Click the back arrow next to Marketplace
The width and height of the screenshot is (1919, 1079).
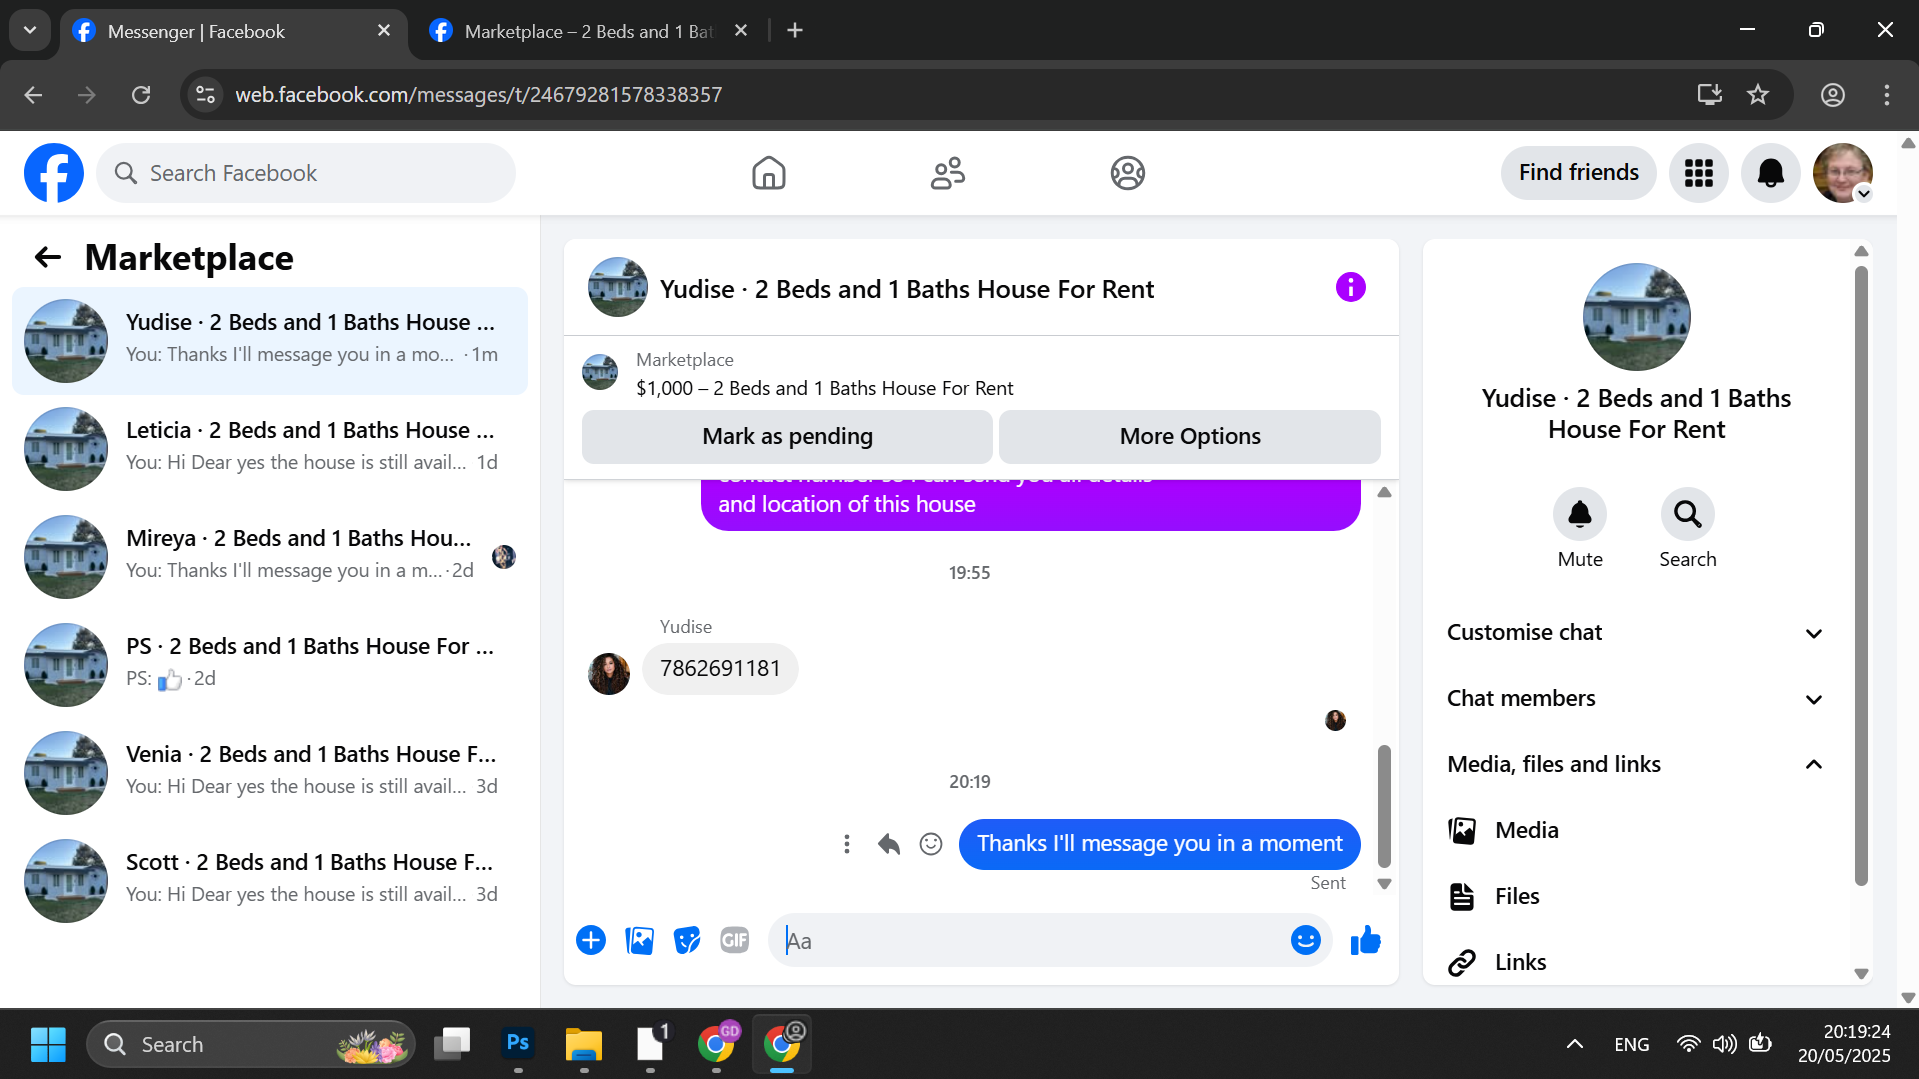tap(48, 258)
